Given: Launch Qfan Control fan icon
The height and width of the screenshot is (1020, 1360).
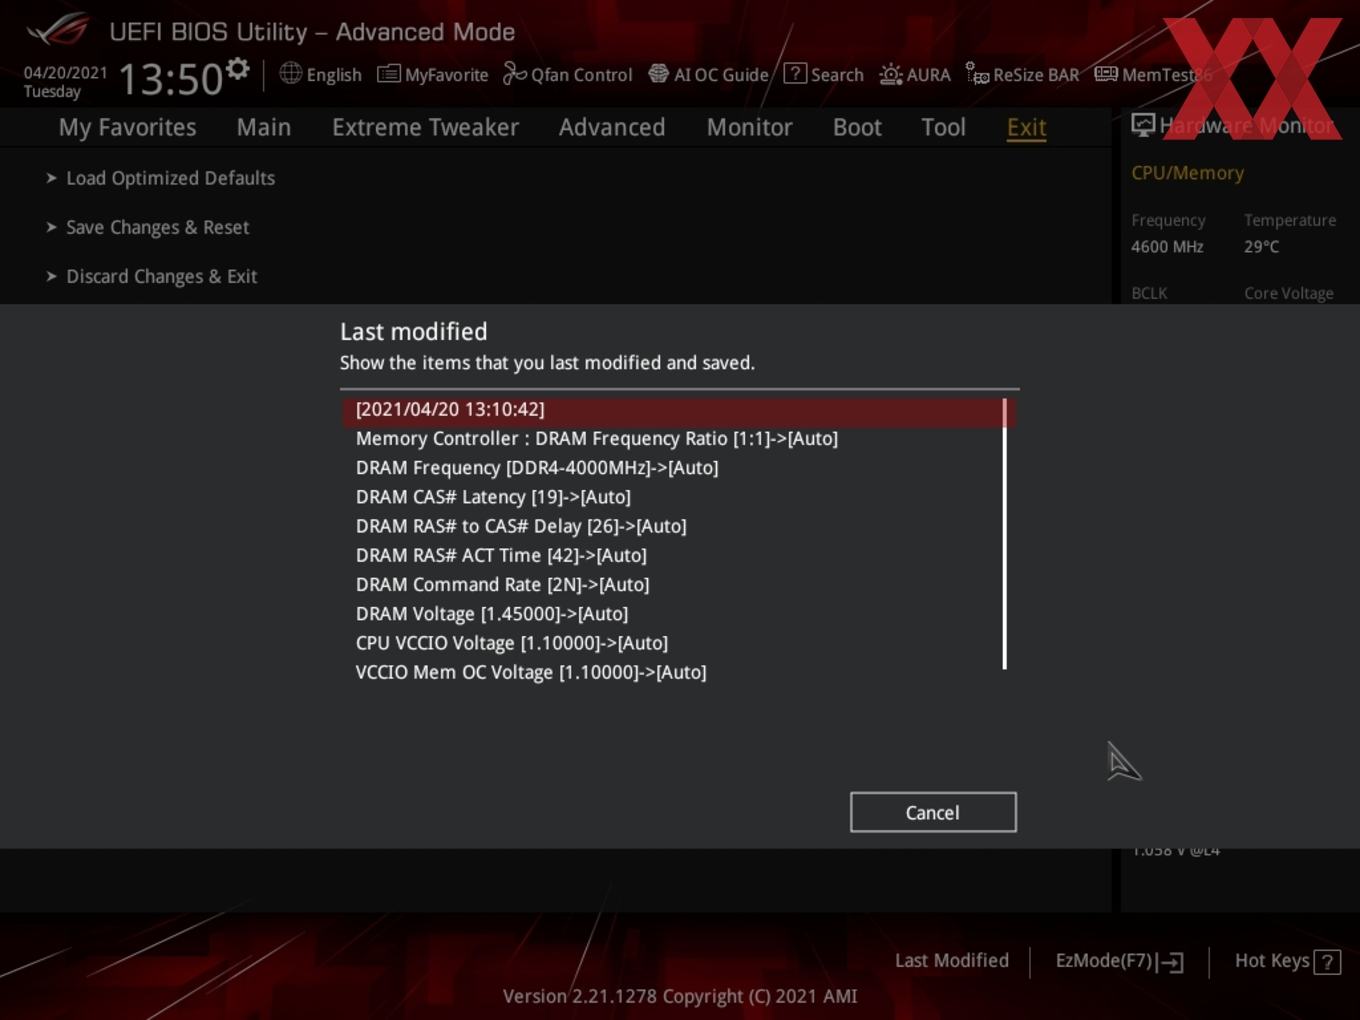Looking at the screenshot, I should pyautogui.click(x=514, y=73).
